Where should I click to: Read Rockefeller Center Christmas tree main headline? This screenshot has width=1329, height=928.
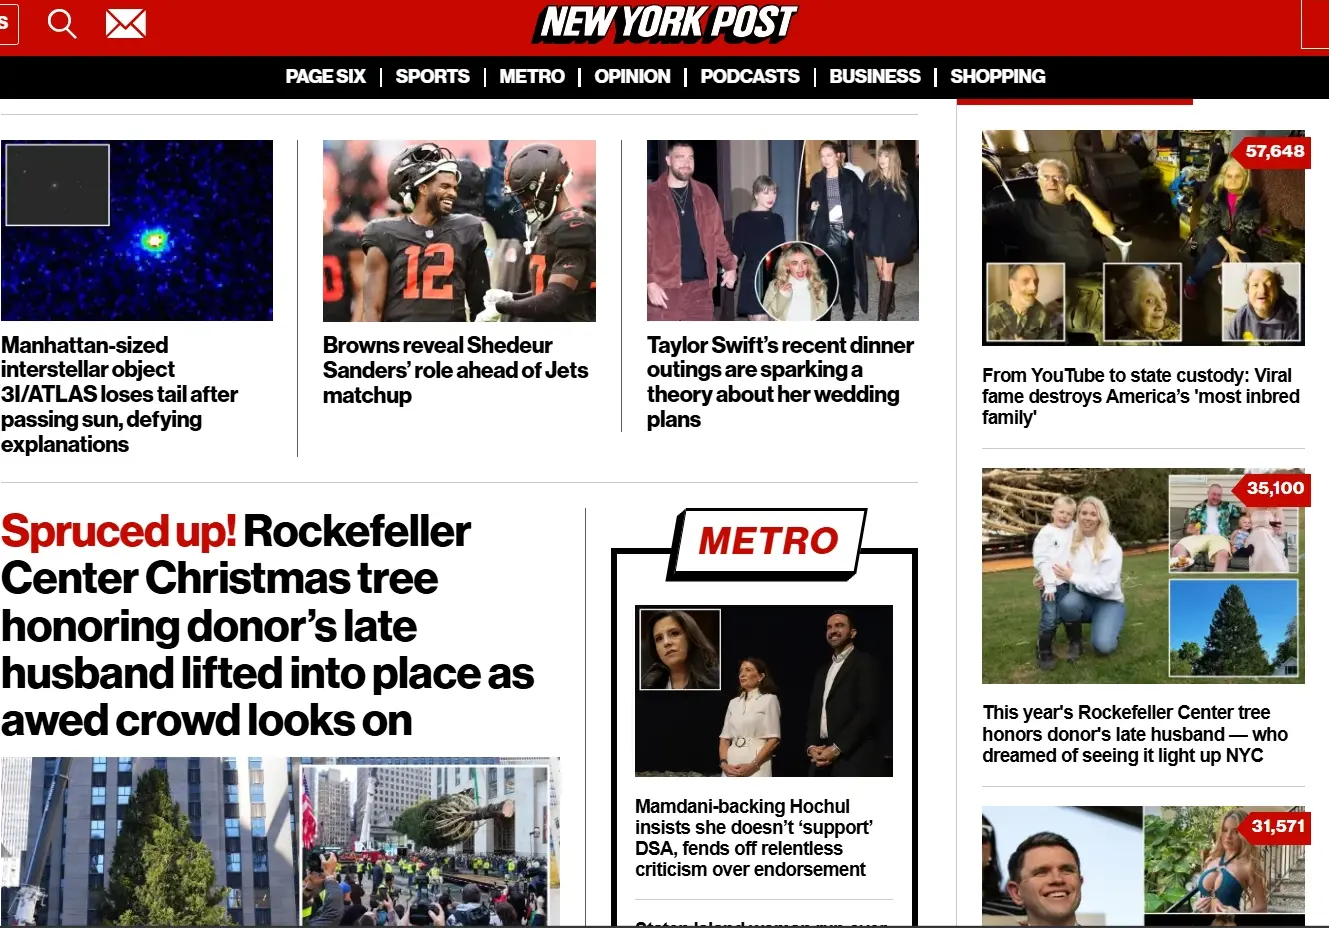click(x=267, y=626)
